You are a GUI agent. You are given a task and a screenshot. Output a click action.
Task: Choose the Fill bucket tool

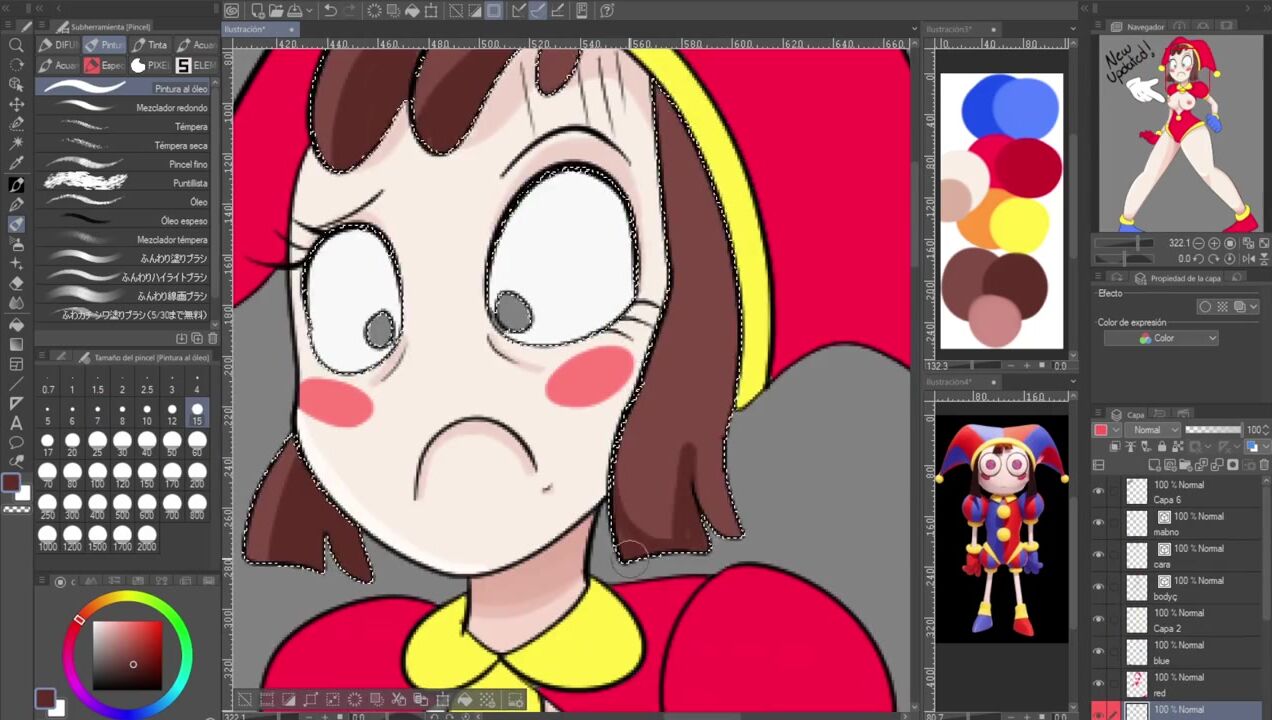(16, 324)
